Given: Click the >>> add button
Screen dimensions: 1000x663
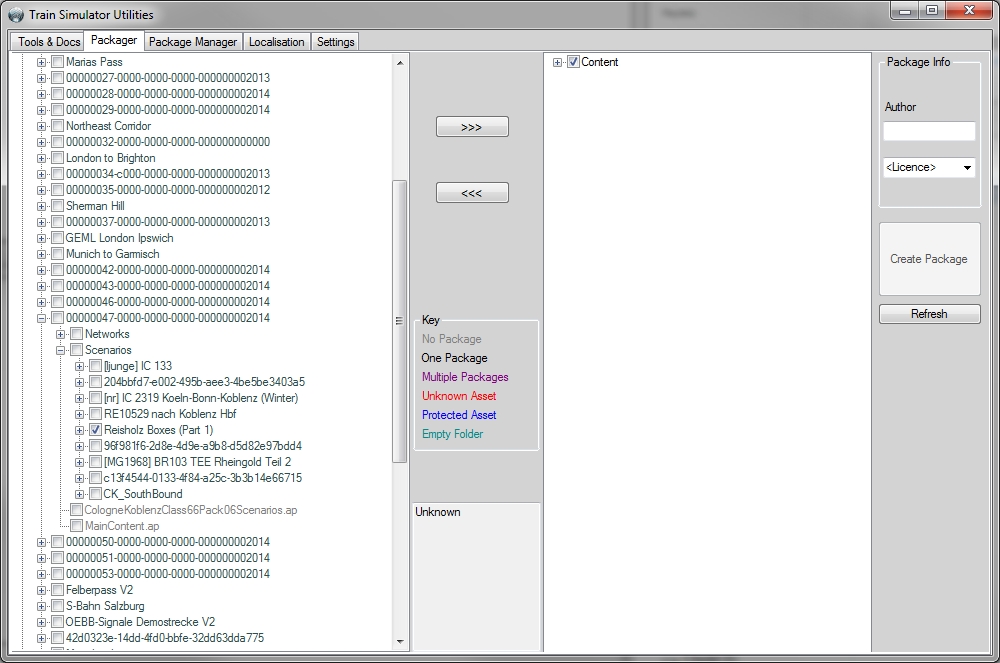Looking at the screenshot, I should point(472,127).
